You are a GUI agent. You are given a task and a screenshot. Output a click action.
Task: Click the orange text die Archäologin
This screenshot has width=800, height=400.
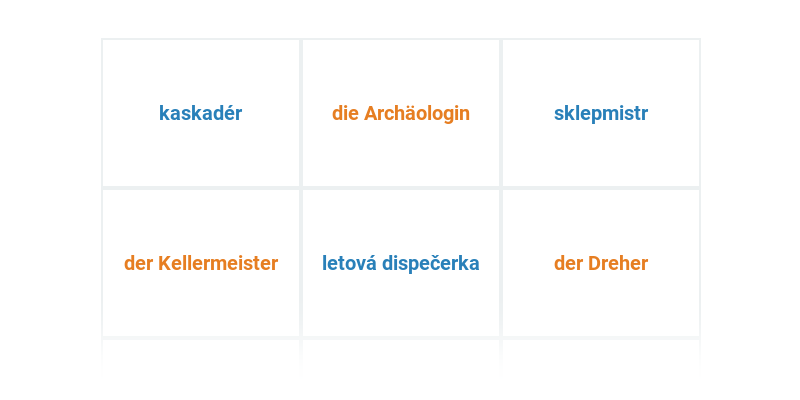[x=401, y=113]
